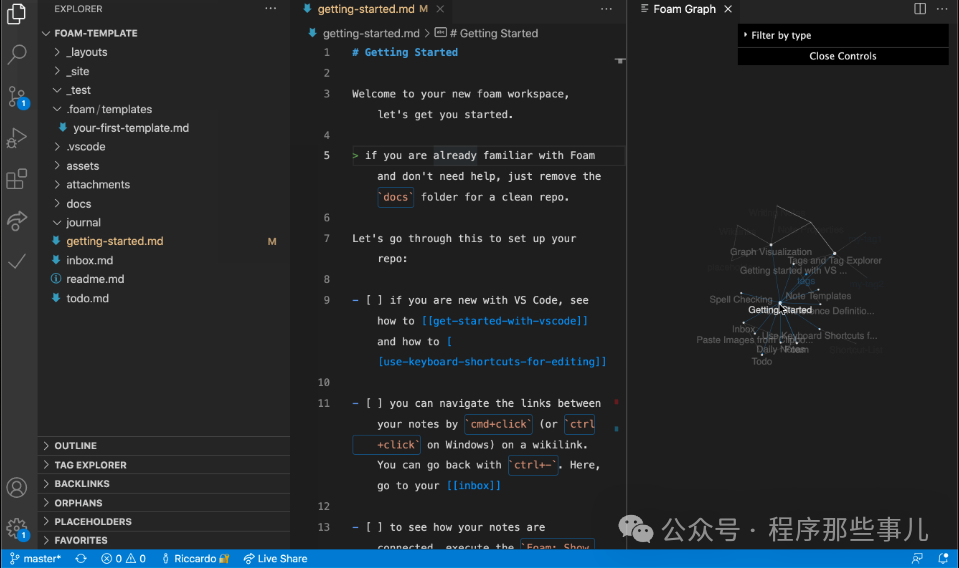959x568 pixels.
Task: Expand Filter by type in graph controls
Action: 843,35
